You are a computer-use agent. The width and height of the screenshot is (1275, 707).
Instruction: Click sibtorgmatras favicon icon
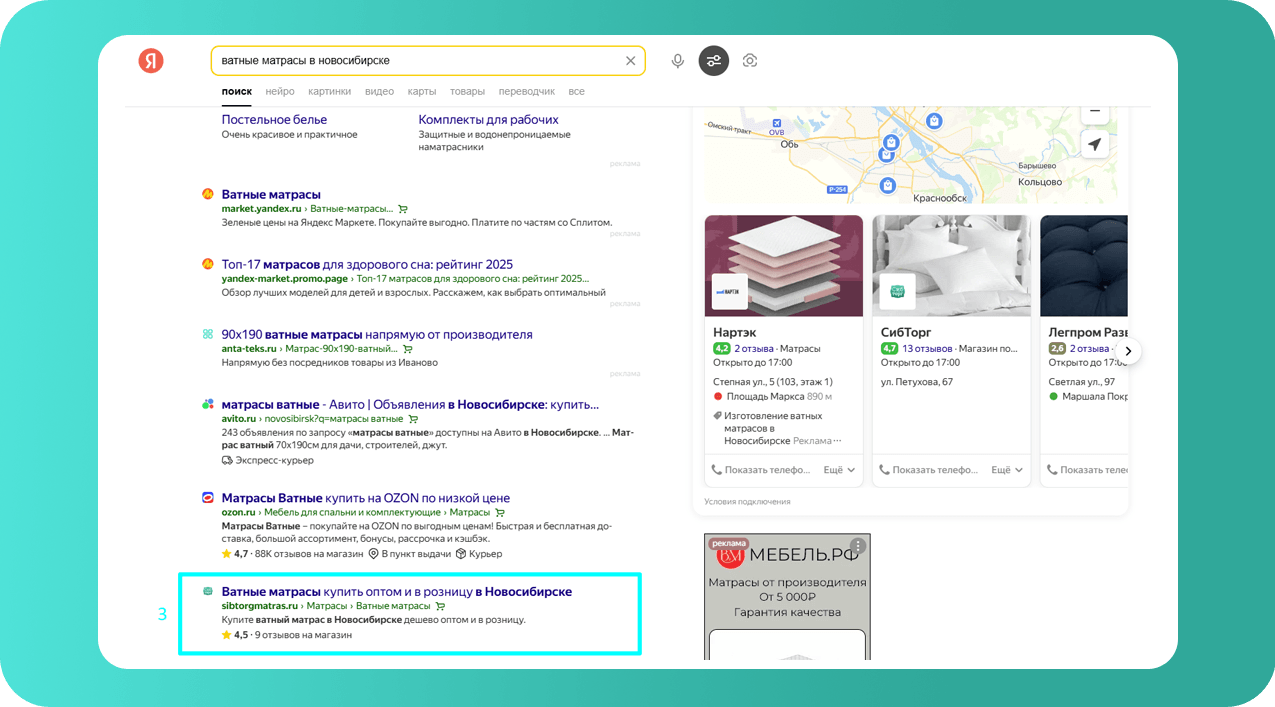(x=208, y=591)
